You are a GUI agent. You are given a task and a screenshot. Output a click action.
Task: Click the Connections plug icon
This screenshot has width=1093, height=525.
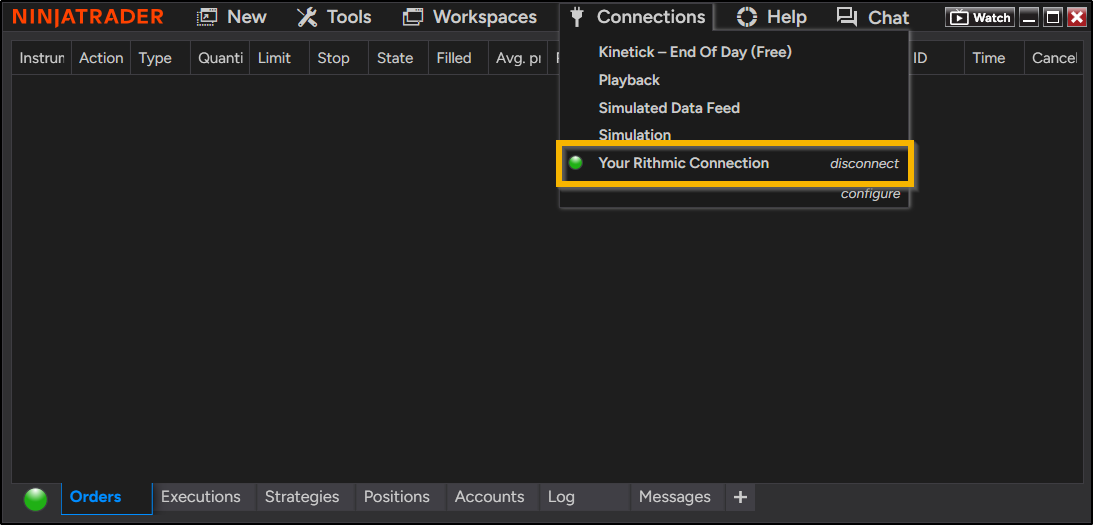coord(576,17)
